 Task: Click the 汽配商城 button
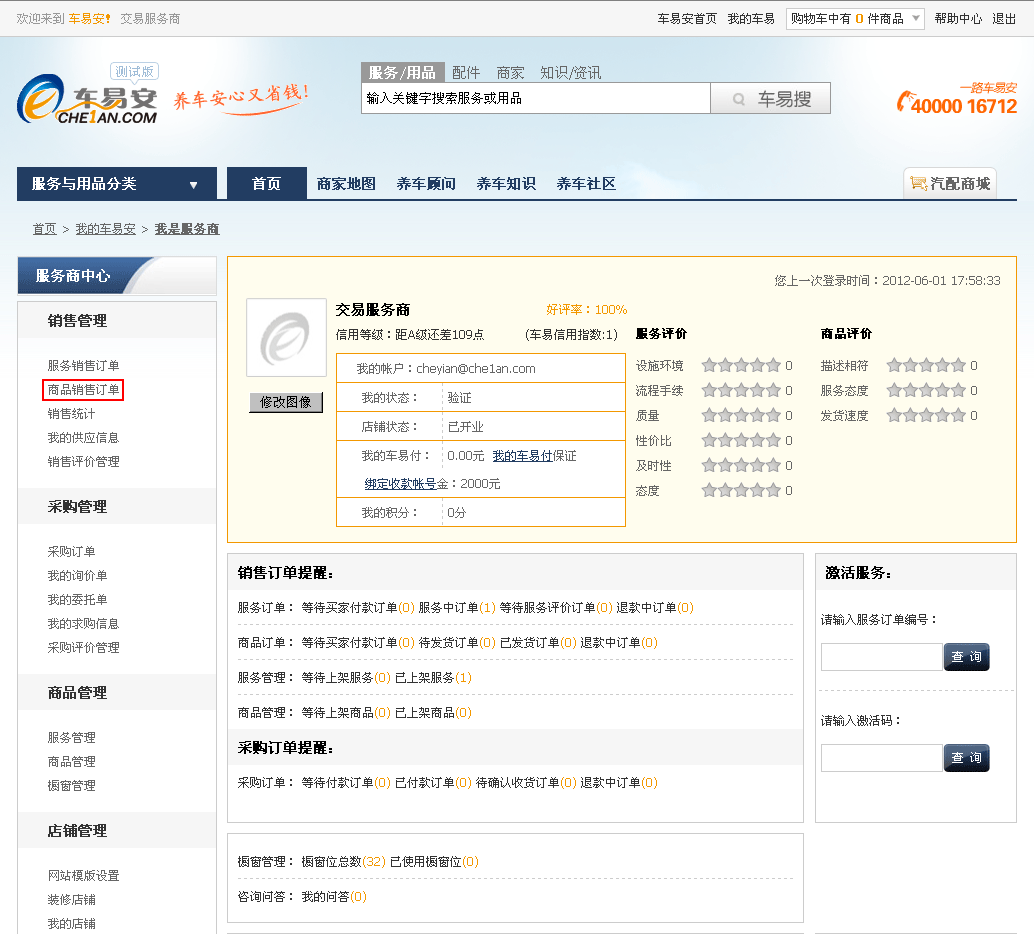point(950,183)
